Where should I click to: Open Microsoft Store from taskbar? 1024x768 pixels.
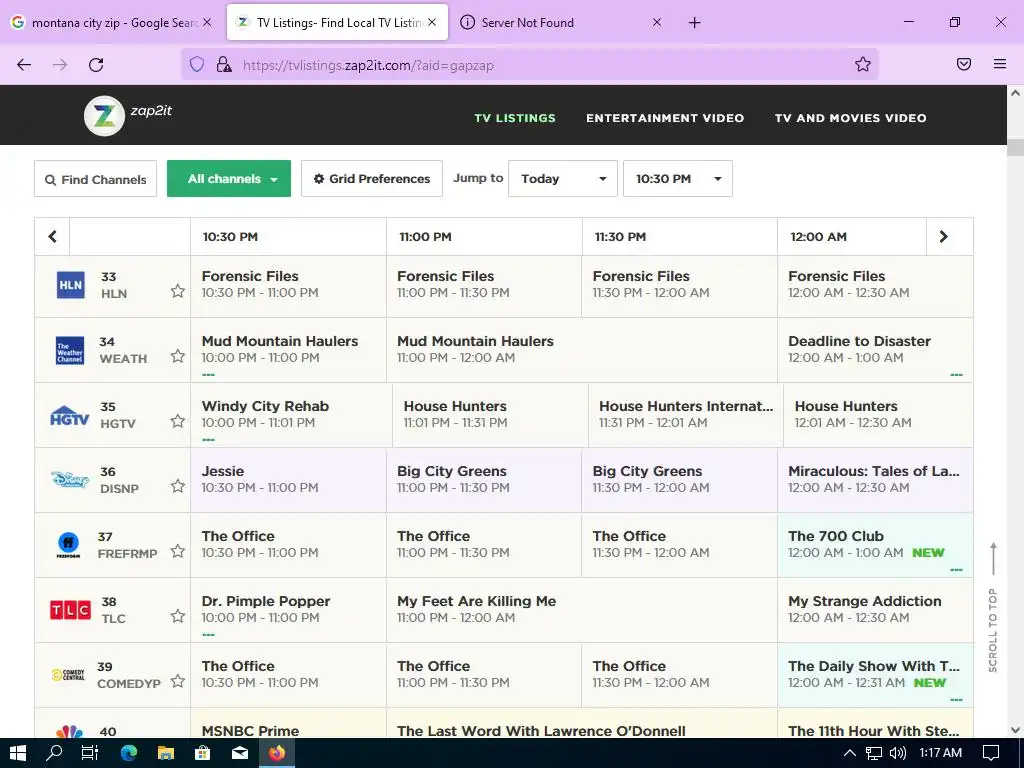pyautogui.click(x=203, y=753)
